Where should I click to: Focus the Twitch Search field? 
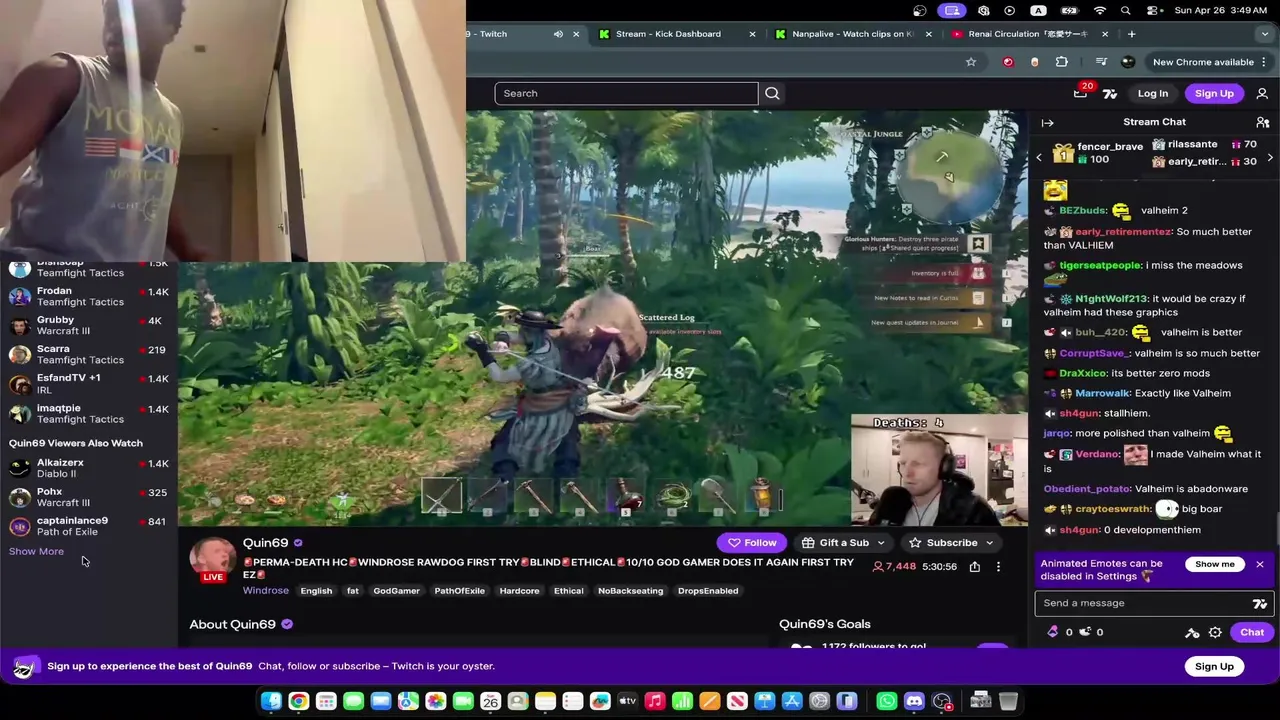[626, 93]
